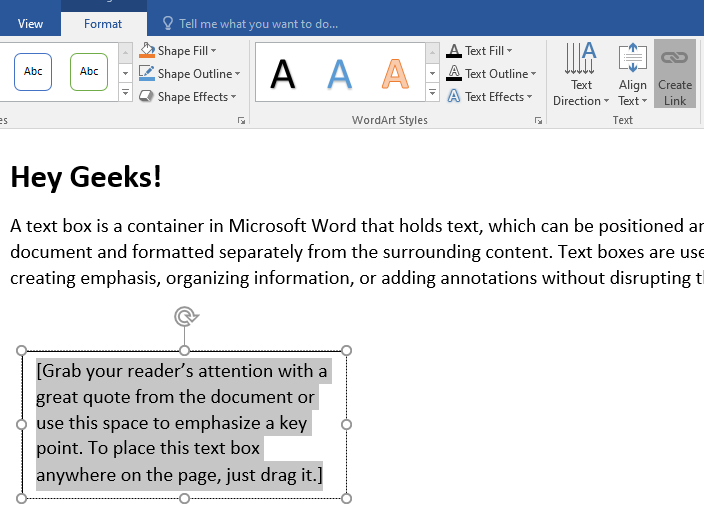Apply the blue WordArt A style
This screenshot has width=704, height=513.
[339, 74]
